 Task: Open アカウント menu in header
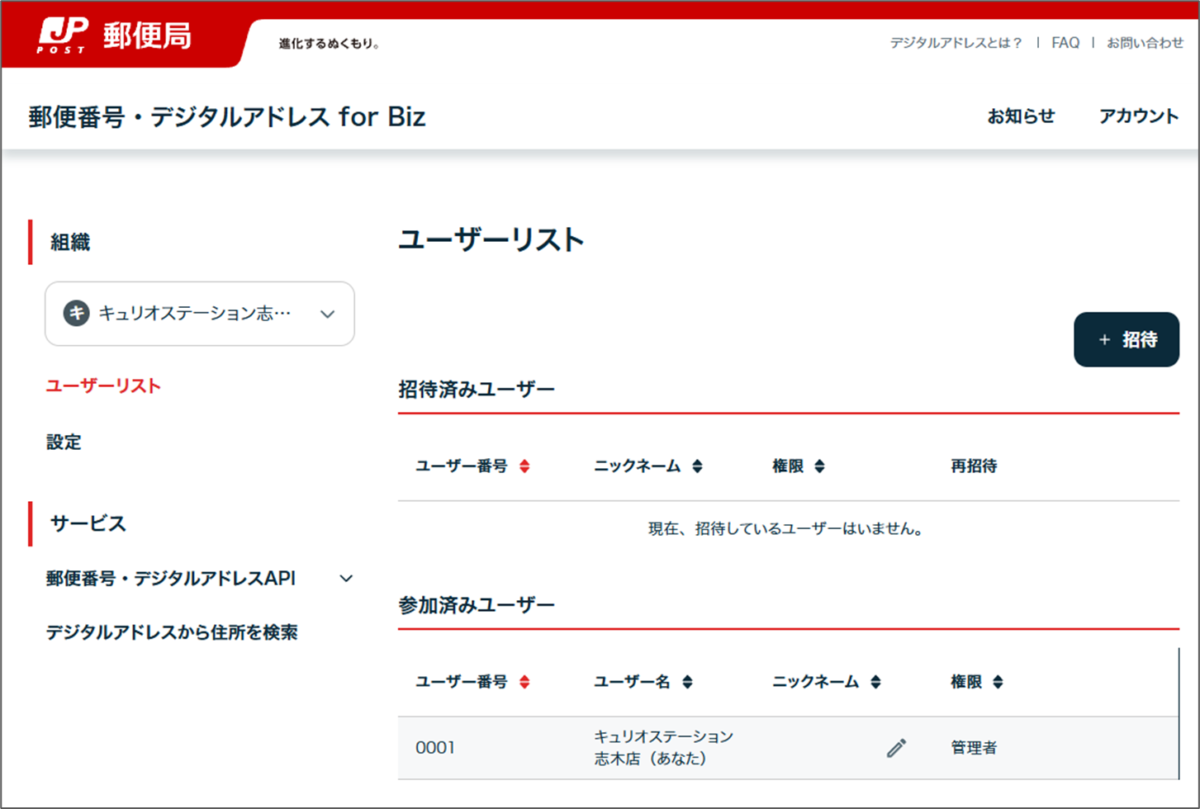click(x=1139, y=116)
